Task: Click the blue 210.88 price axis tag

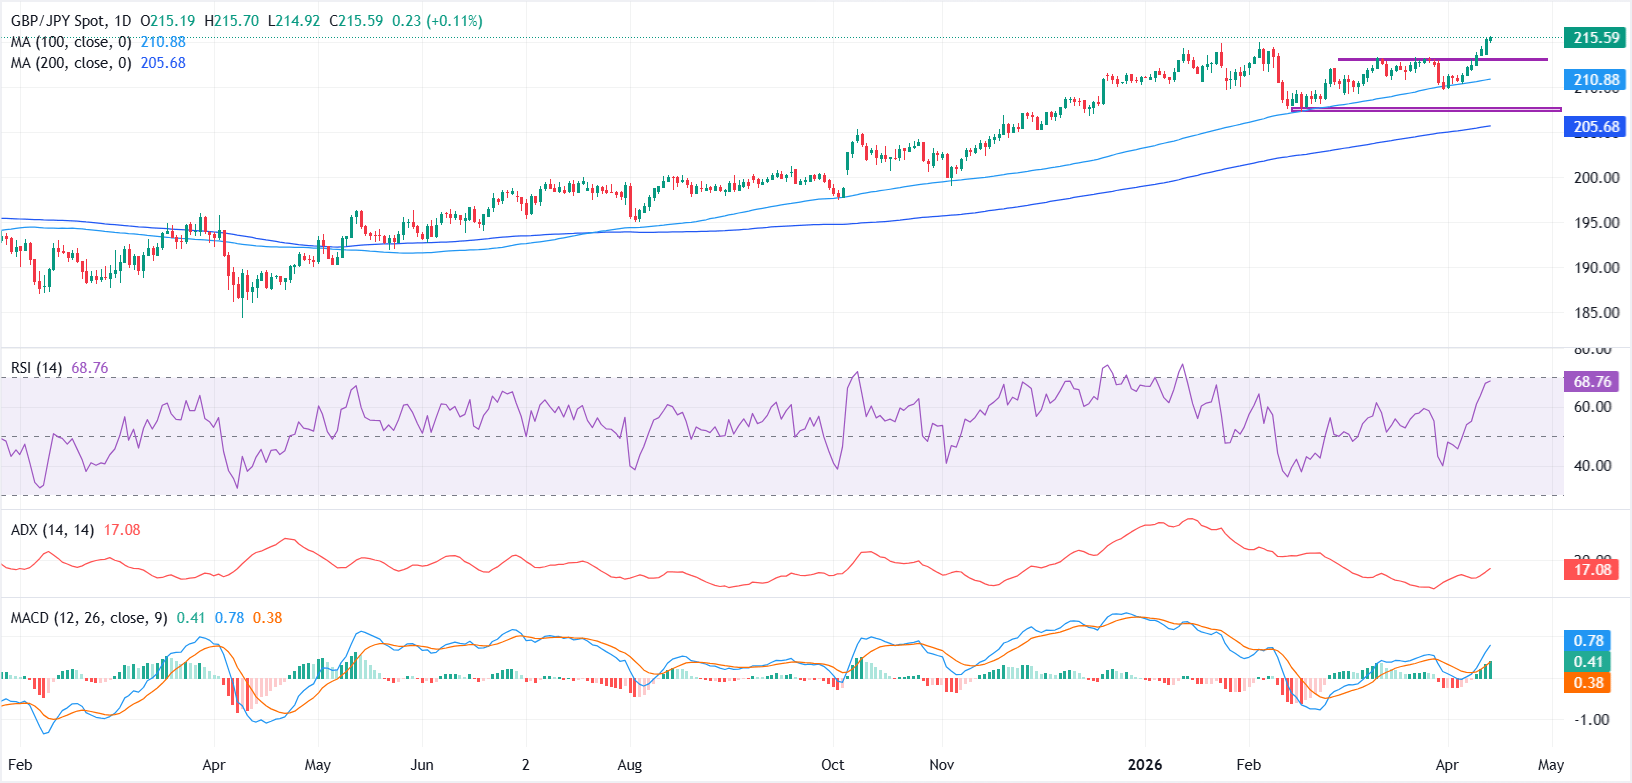Action: pyautogui.click(x=1595, y=80)
